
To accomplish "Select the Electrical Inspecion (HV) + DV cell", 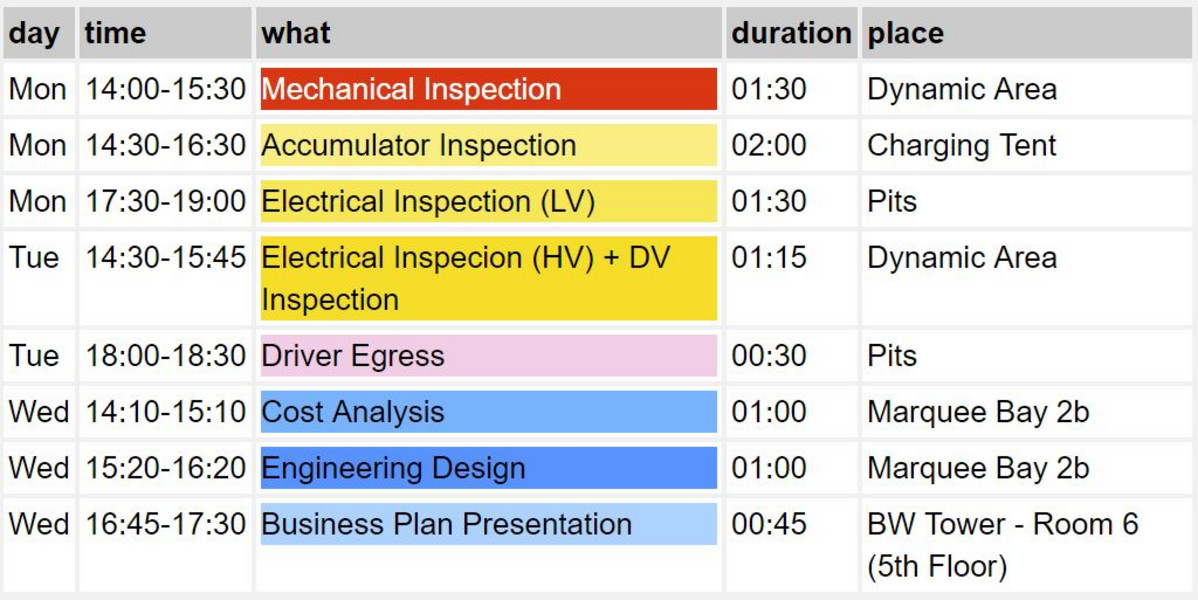I will (x=488, y=278).
